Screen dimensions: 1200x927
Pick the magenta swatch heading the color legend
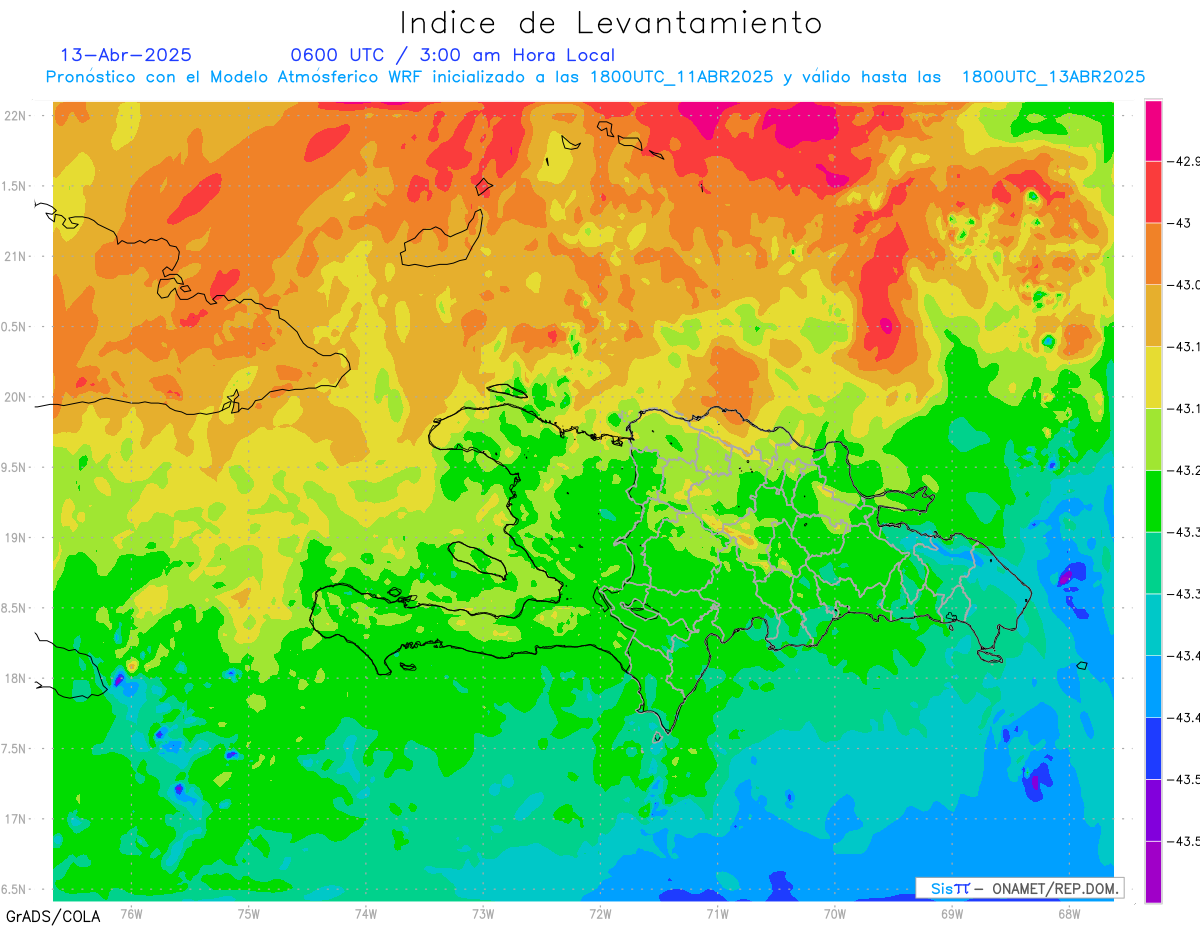click(x=1153, y=130)
